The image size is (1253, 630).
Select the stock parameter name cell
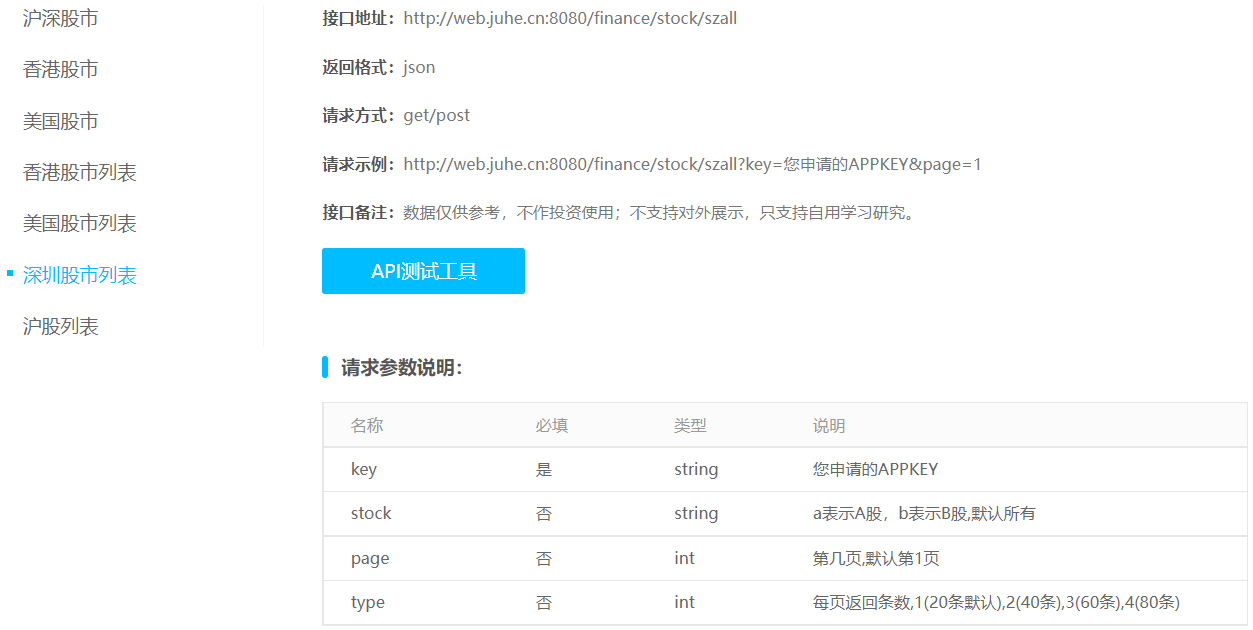point(371,513)
